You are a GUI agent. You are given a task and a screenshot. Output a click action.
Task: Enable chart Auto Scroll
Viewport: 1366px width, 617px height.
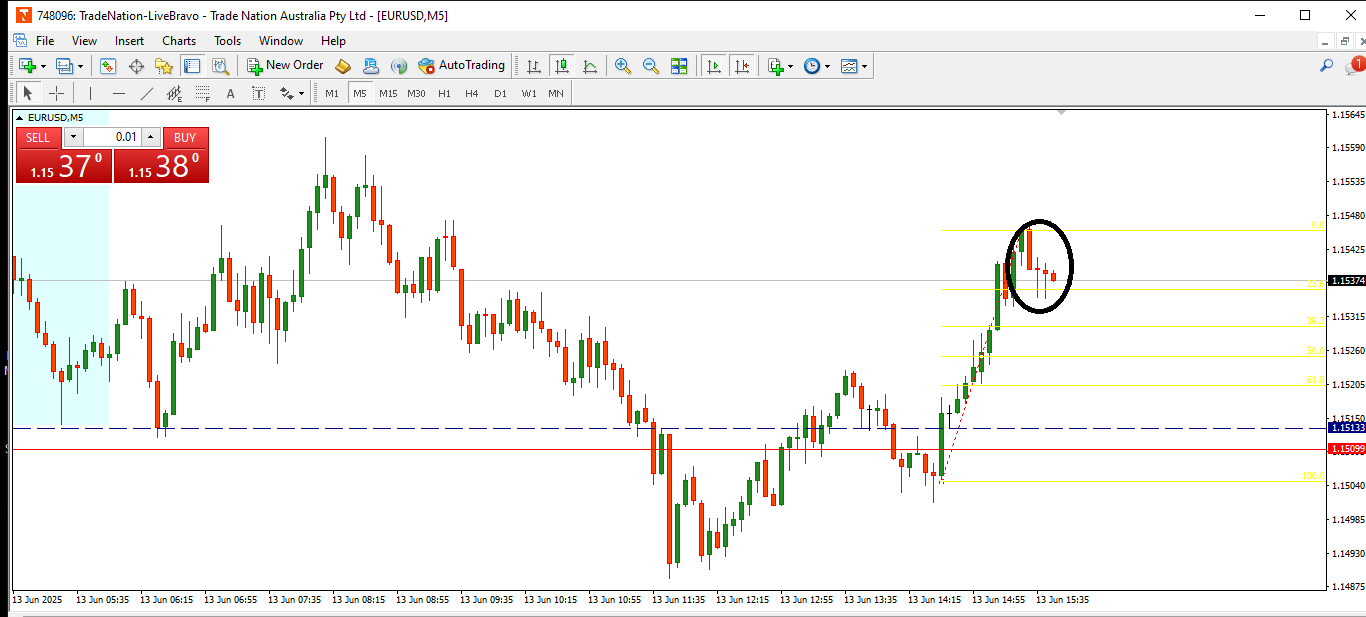coord(713,66)
